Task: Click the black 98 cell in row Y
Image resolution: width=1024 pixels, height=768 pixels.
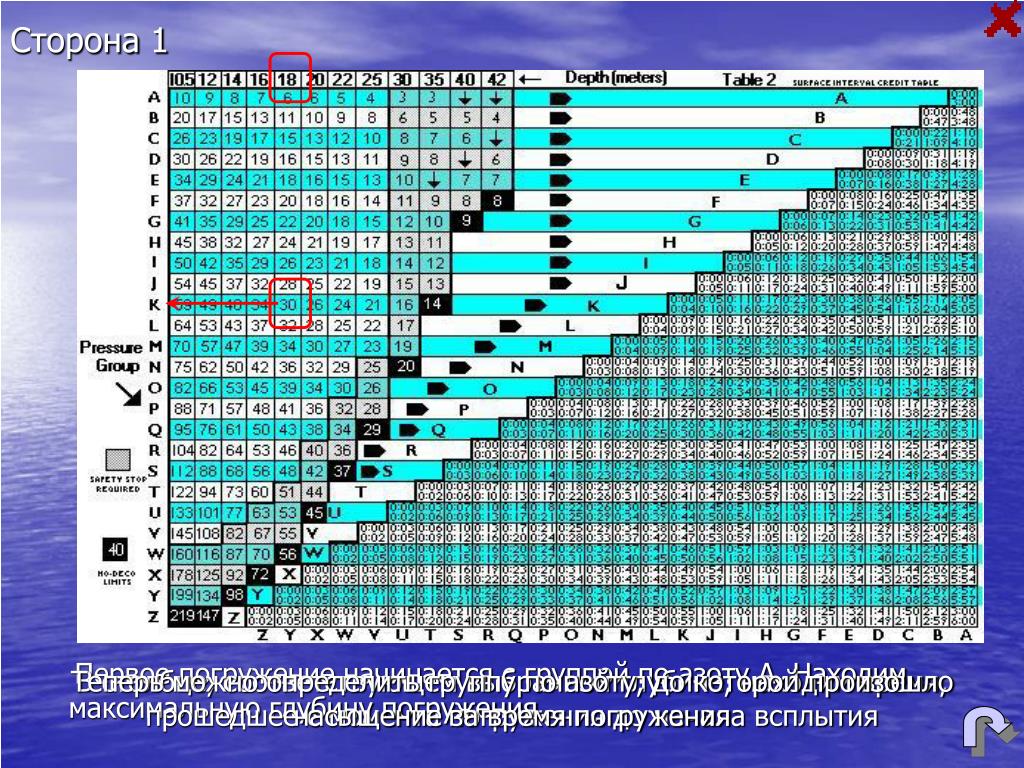Action: click(234, 596)
